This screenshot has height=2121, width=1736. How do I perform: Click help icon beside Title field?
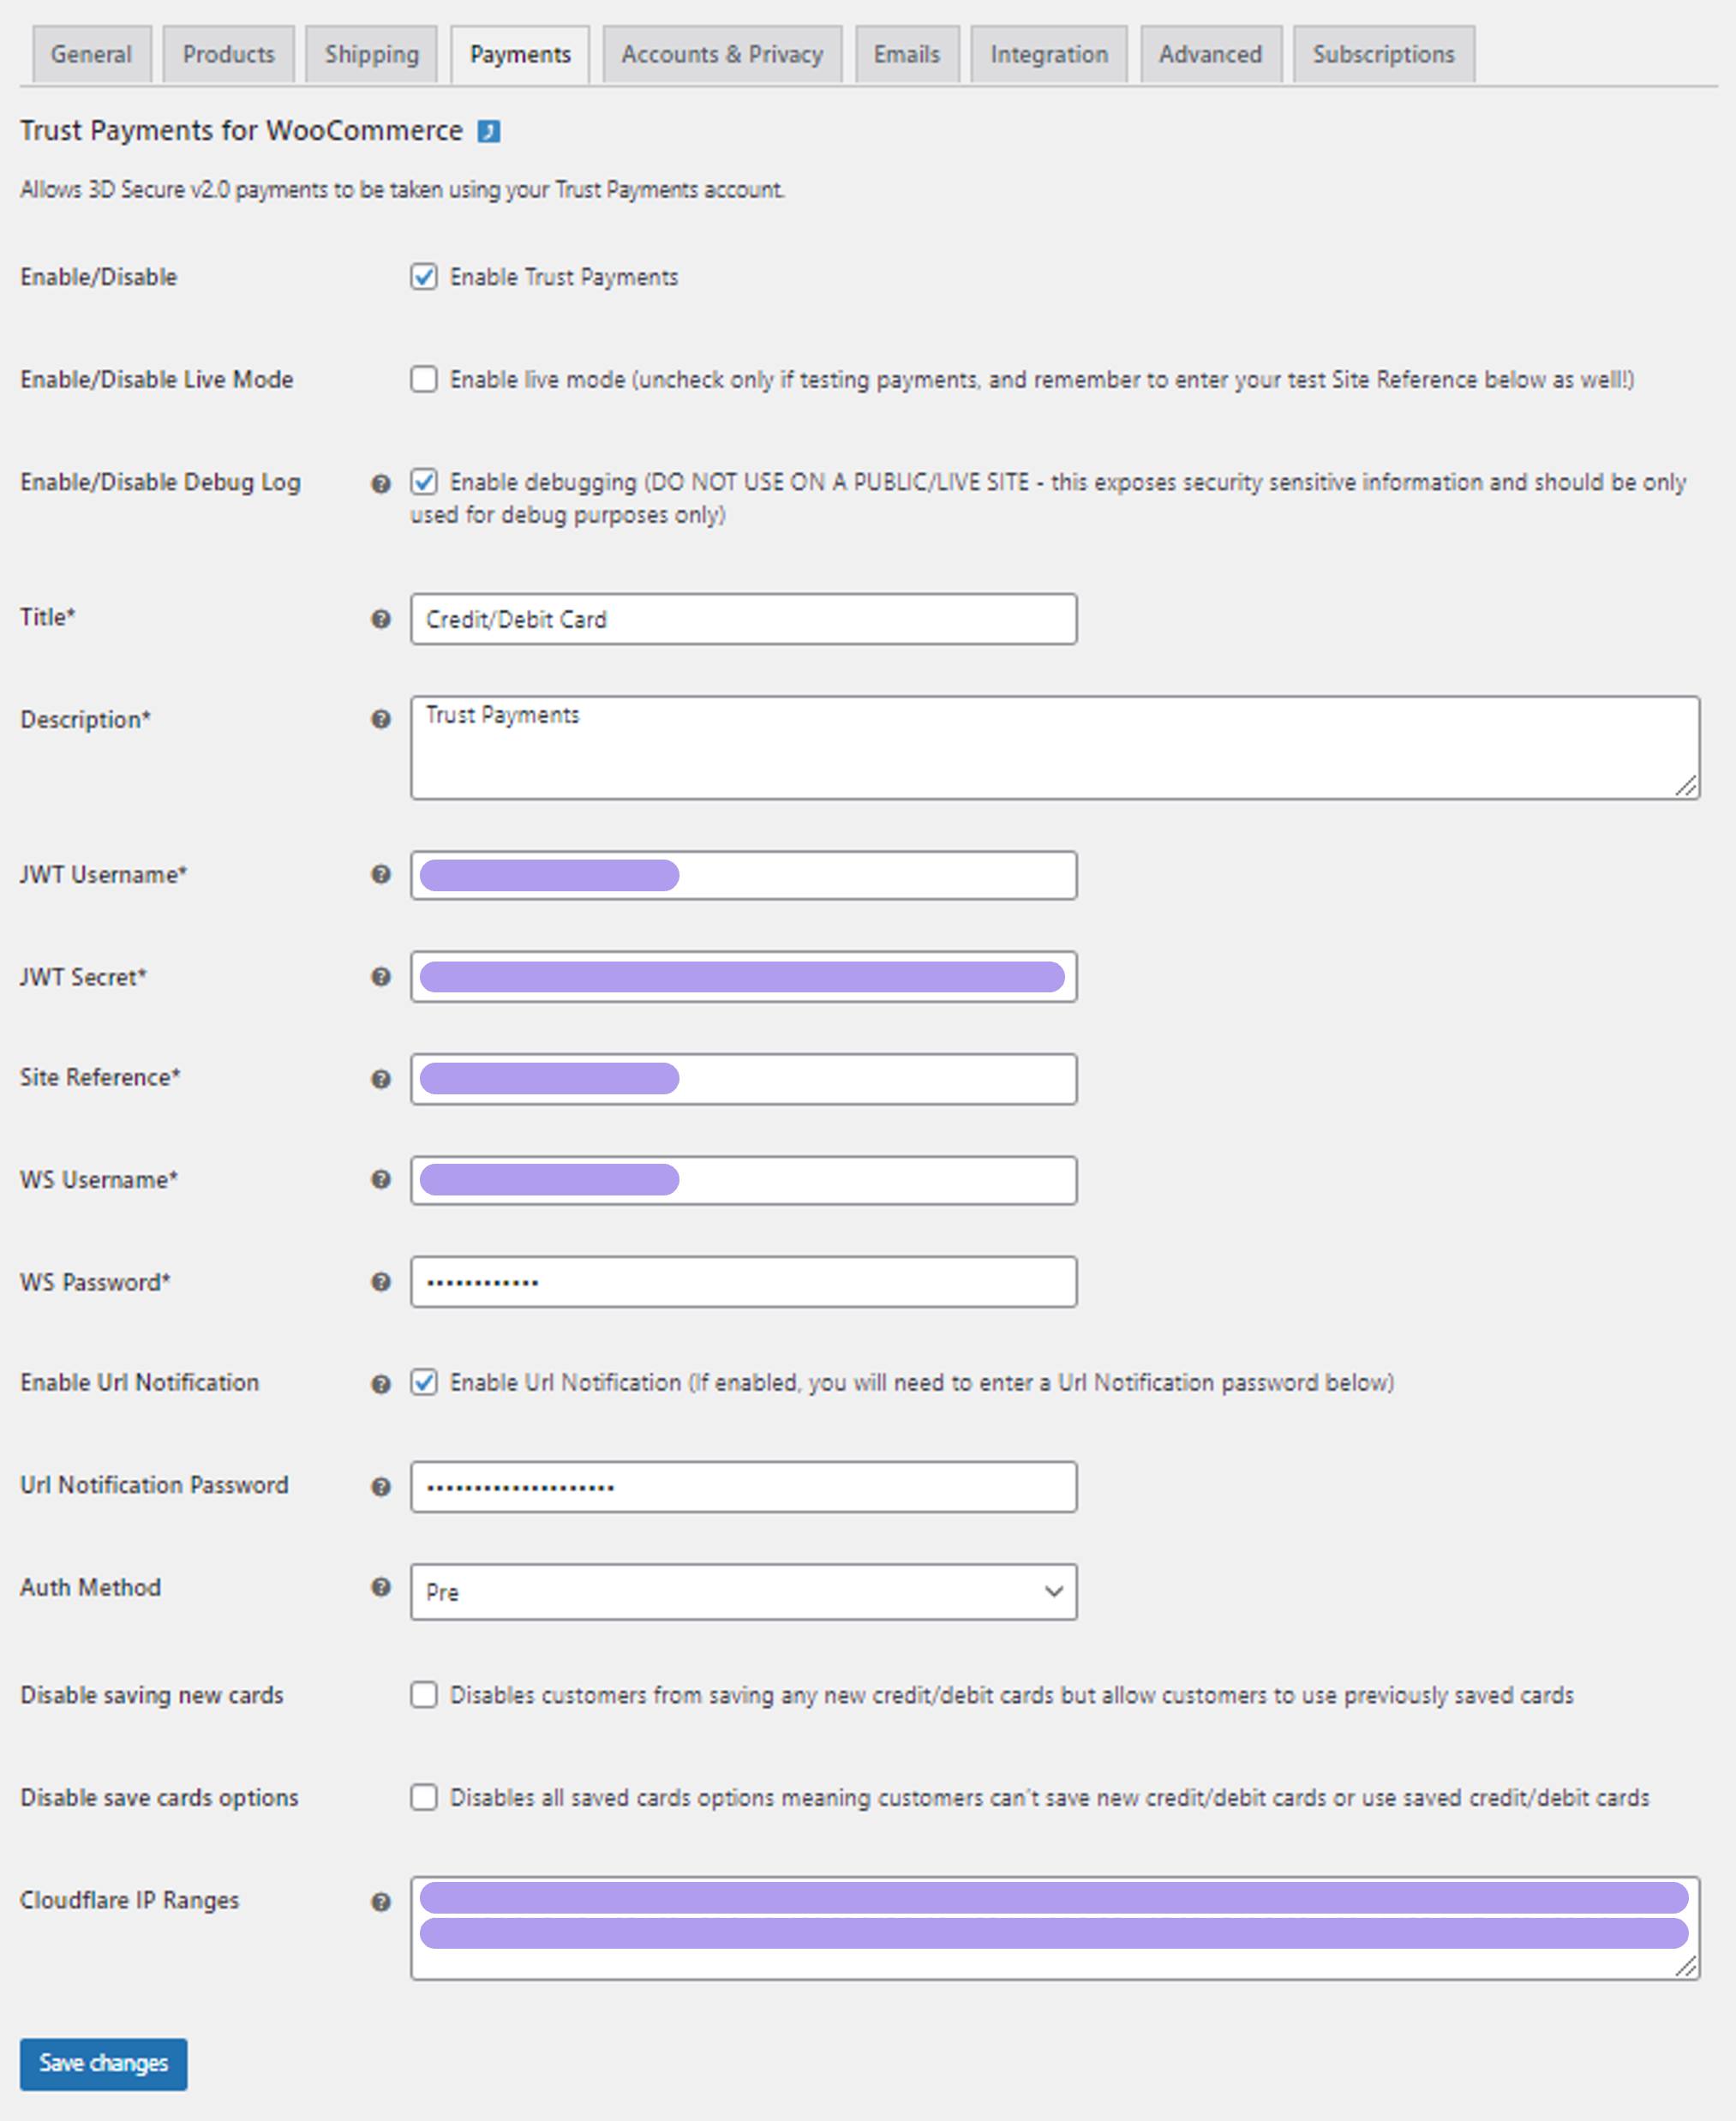(380, 619)
